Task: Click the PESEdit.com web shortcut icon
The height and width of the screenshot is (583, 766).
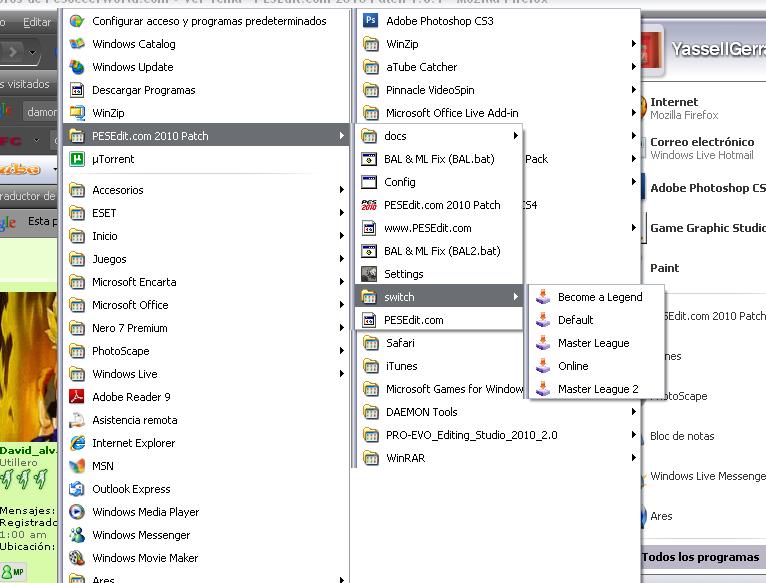Action: click(369, 320)
